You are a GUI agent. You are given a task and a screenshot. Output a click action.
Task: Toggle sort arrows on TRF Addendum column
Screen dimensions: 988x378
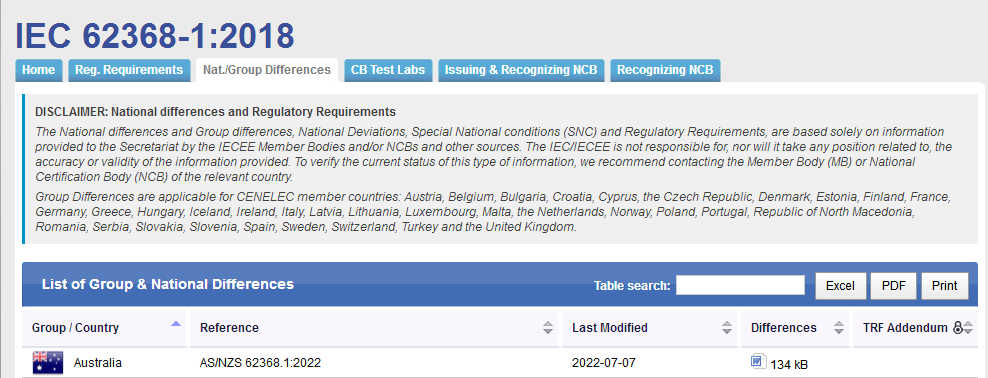[x=968, y=328]
